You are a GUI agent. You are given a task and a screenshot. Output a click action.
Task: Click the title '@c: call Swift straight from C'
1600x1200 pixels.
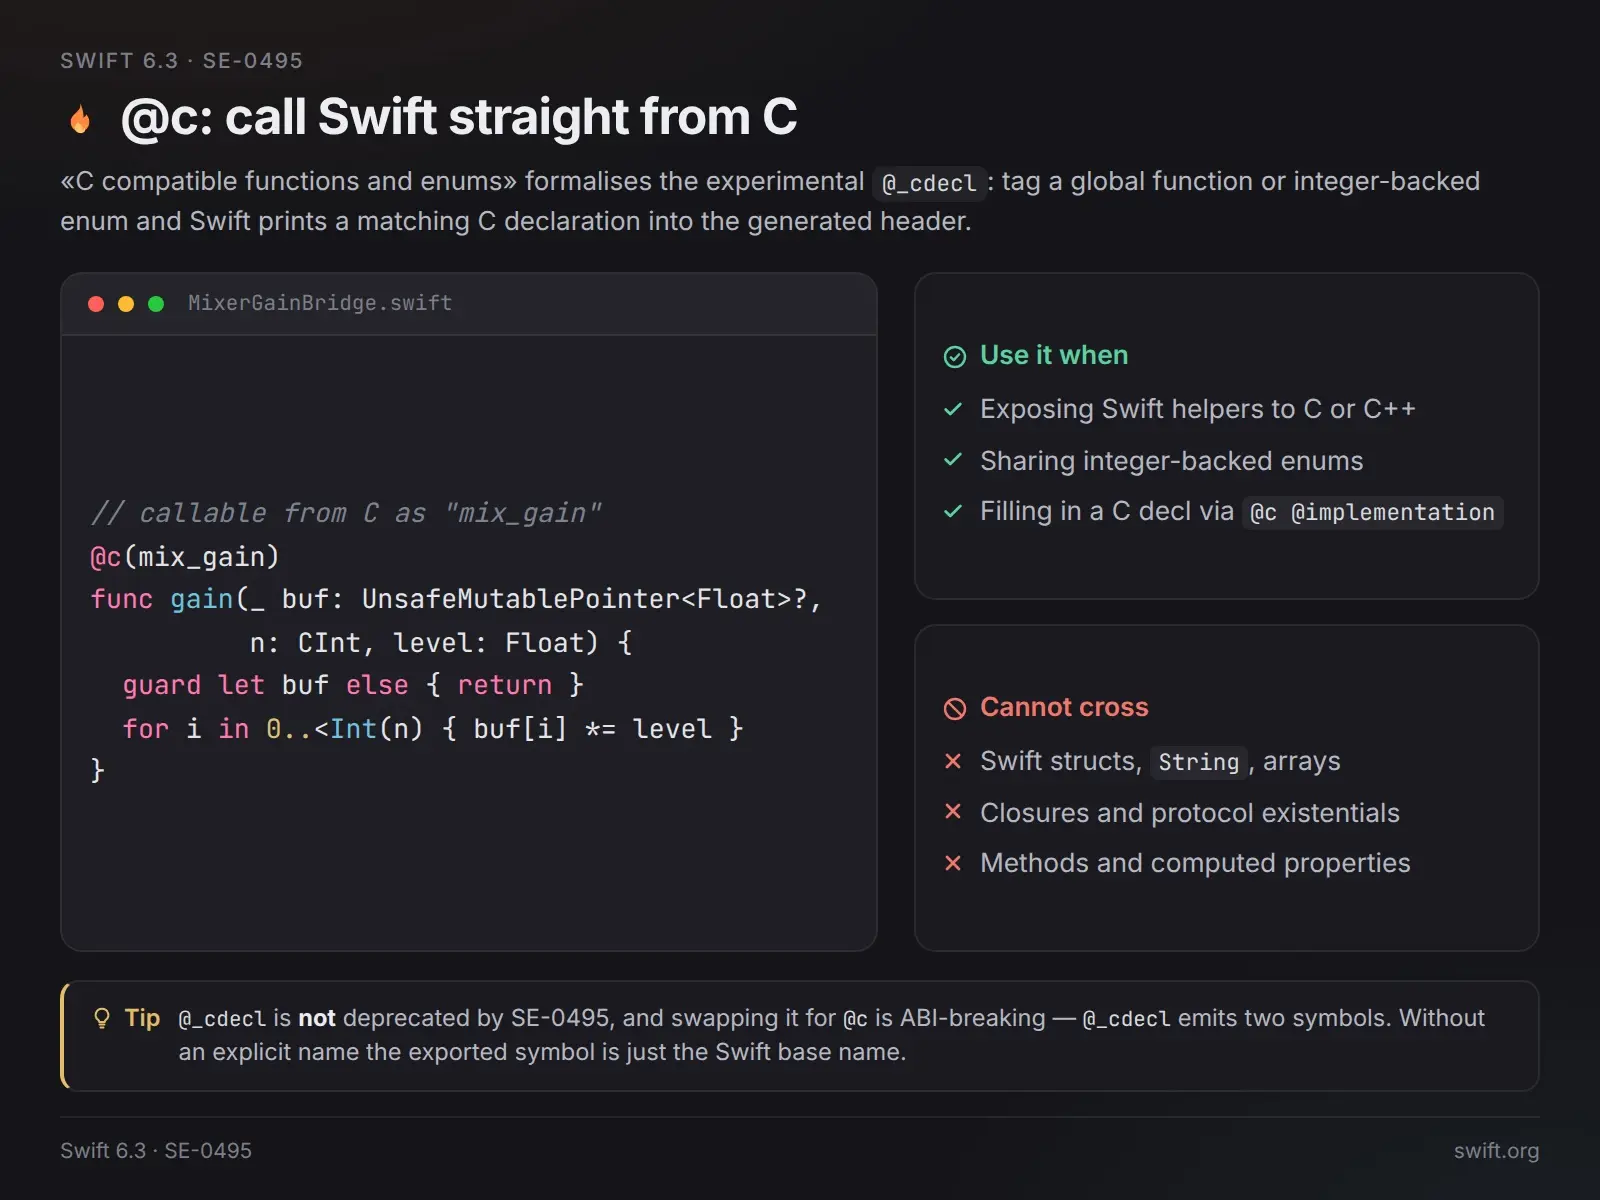pos(459,117)
